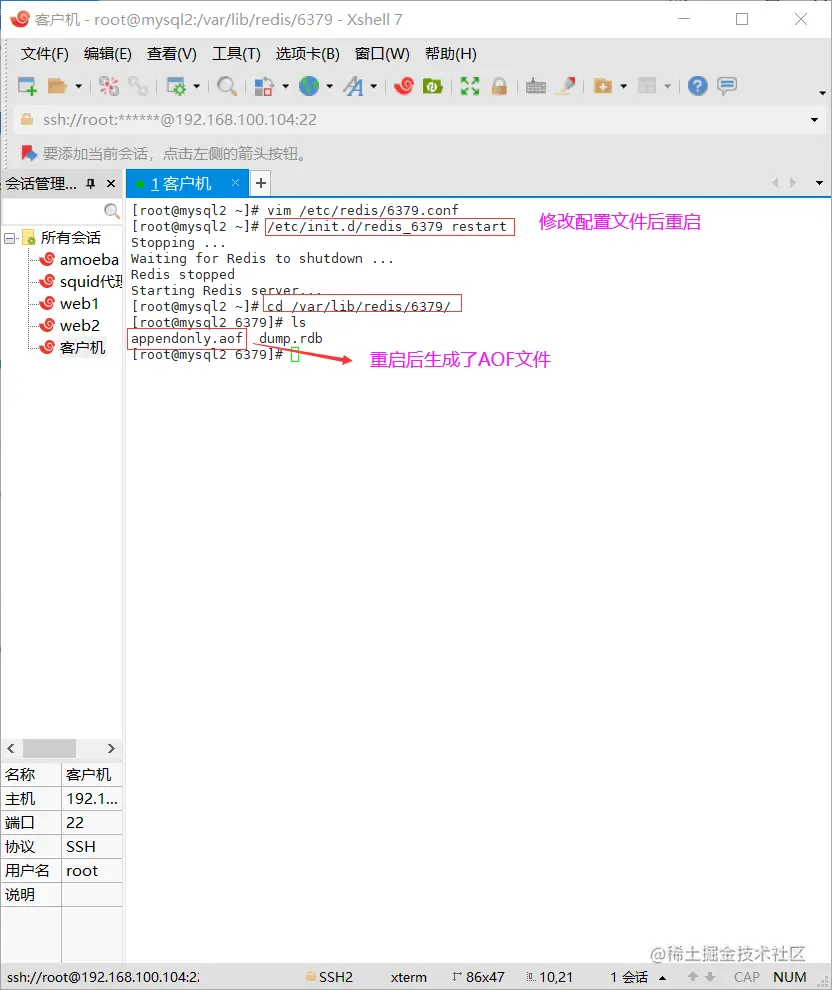Click the keyboard mapping icon
Image resolution: width=832 pixels, height=990 pixels.
point(536,86)
